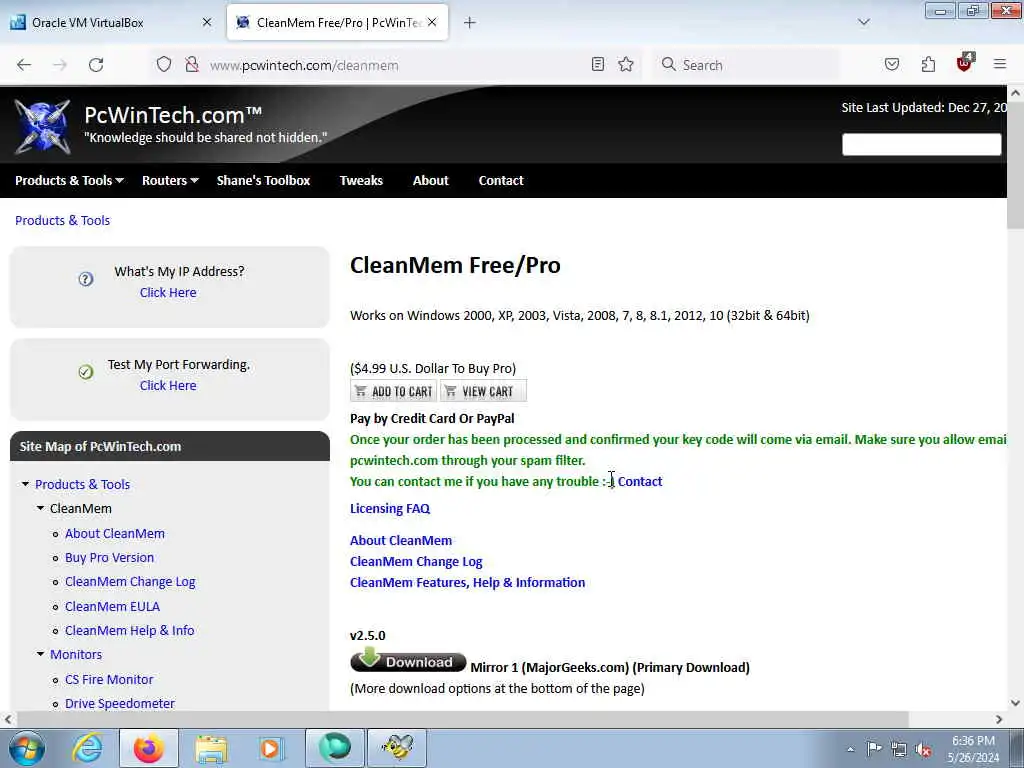Screen dimensions: 1024x768
Task: Open the tracking protection shield icon
Action: click(164, 64)
